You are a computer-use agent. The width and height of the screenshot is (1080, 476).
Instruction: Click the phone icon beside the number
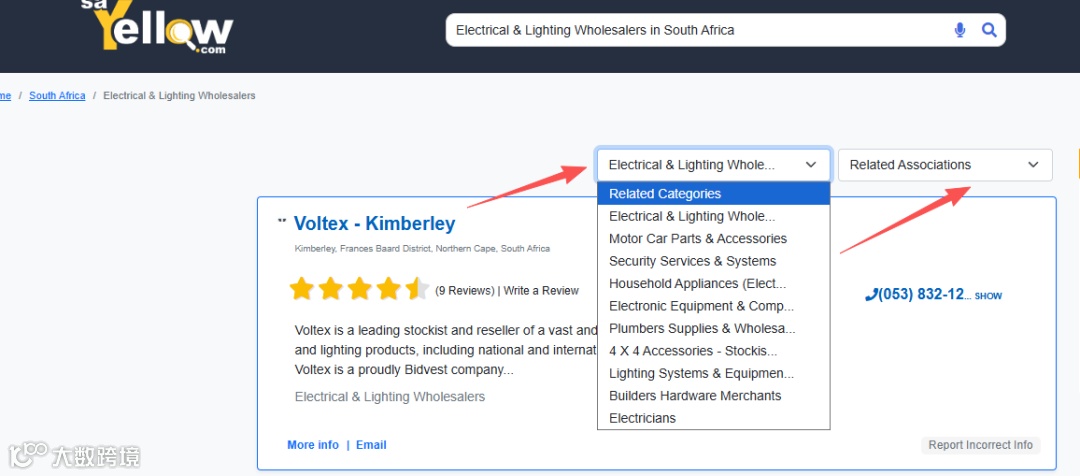[x=871, y=295]
